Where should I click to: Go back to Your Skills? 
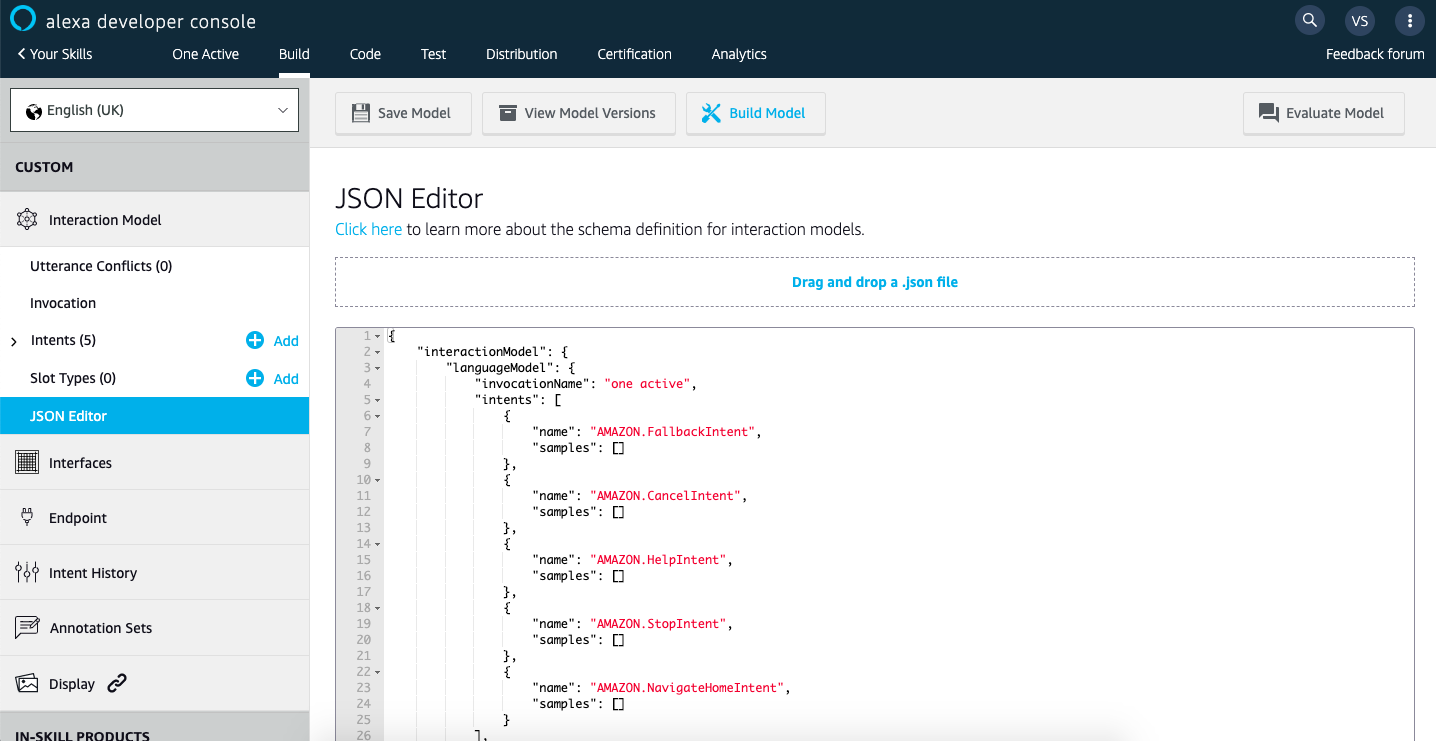click(x=55, y=54)
